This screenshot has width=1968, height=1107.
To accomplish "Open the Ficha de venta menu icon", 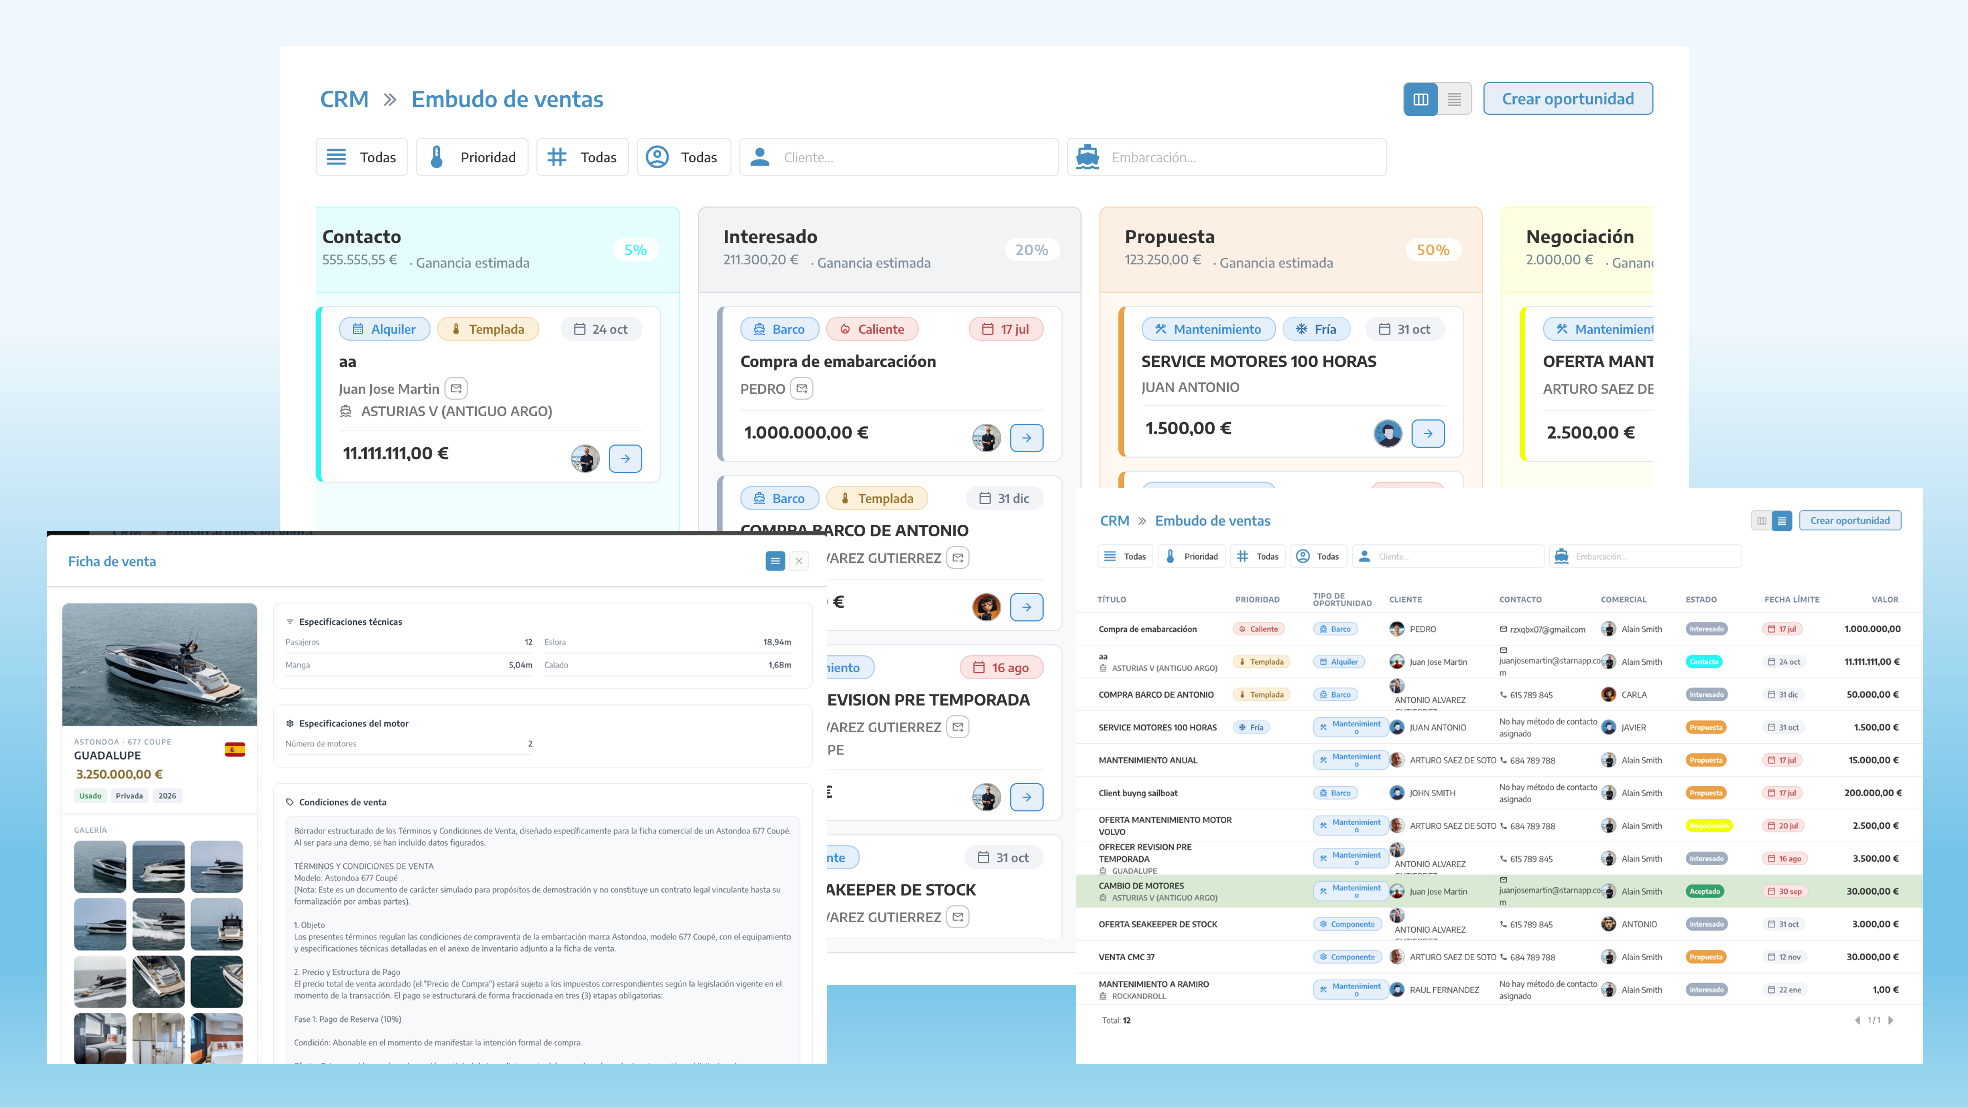I will [775, 561].
